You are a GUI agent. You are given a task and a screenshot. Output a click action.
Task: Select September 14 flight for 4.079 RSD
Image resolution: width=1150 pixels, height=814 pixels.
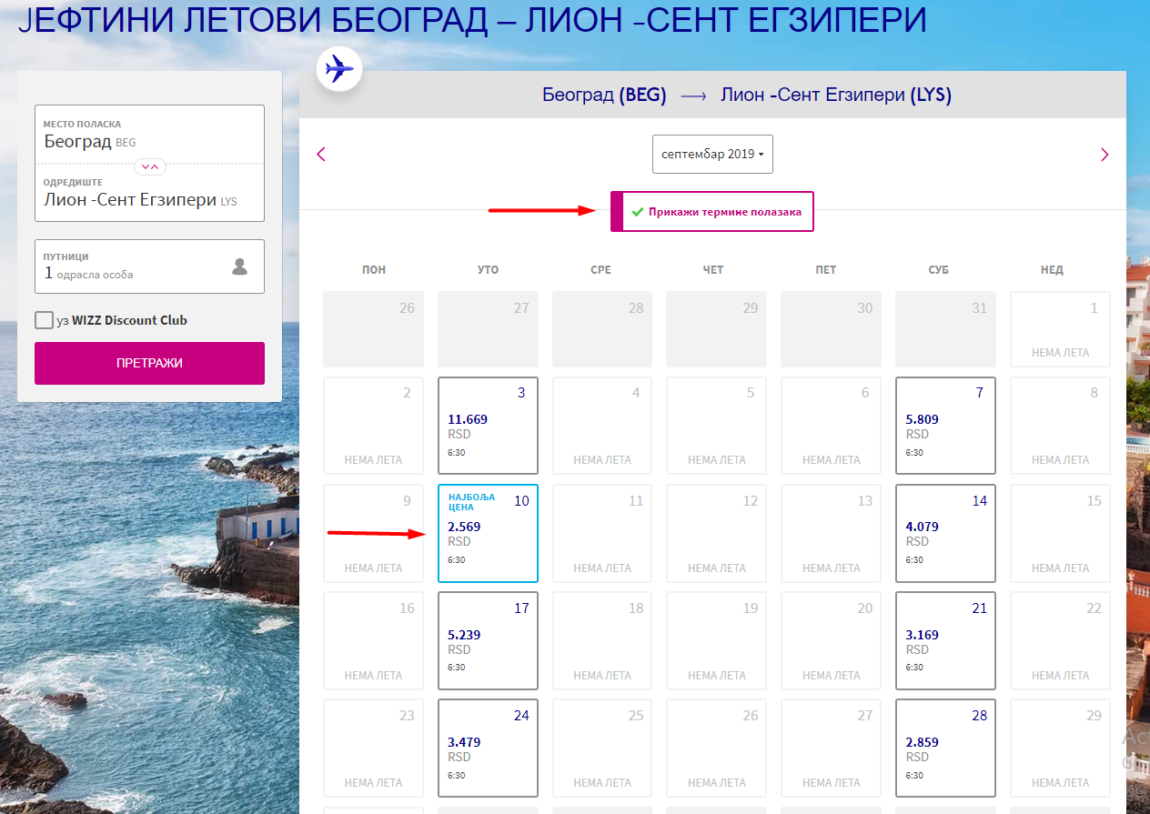(x=945, y=533)
